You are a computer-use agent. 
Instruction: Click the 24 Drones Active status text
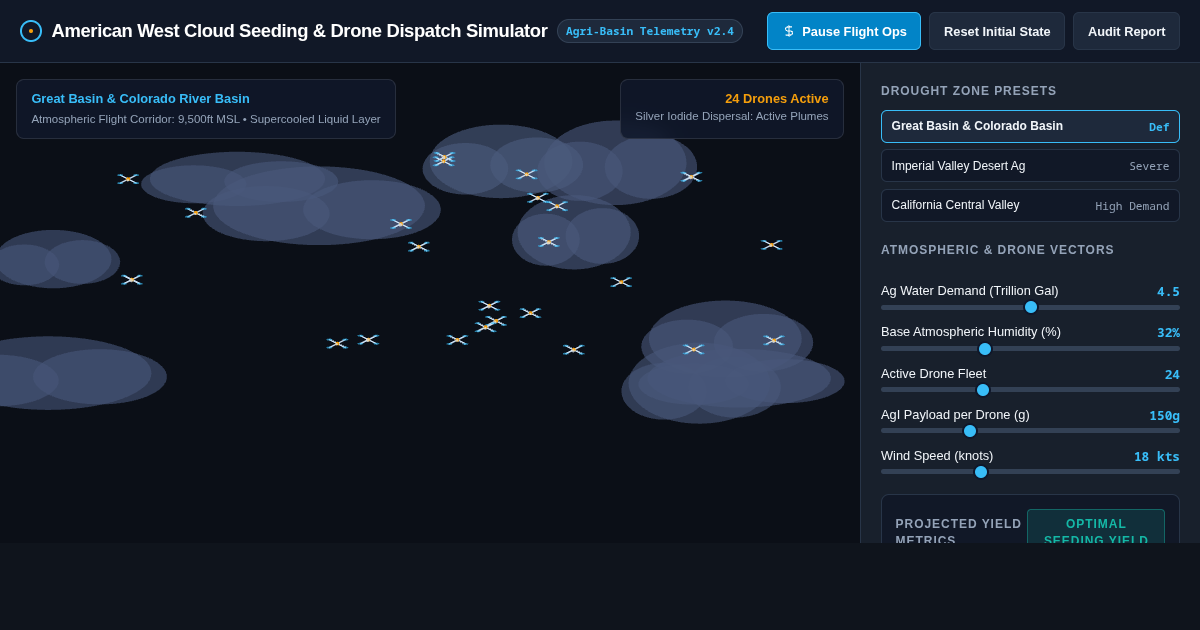click(777, 98)
